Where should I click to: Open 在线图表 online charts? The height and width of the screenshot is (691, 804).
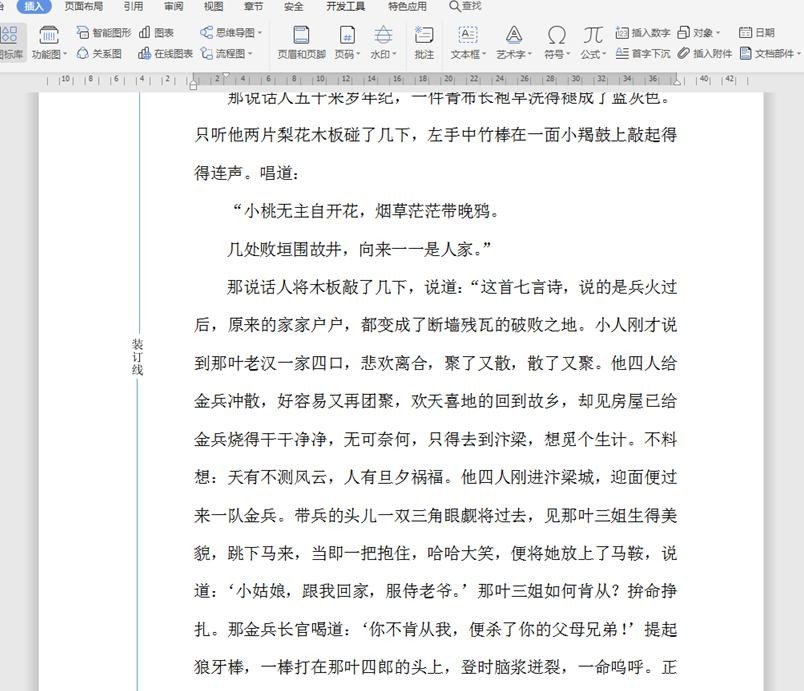(x=165, y=54)
